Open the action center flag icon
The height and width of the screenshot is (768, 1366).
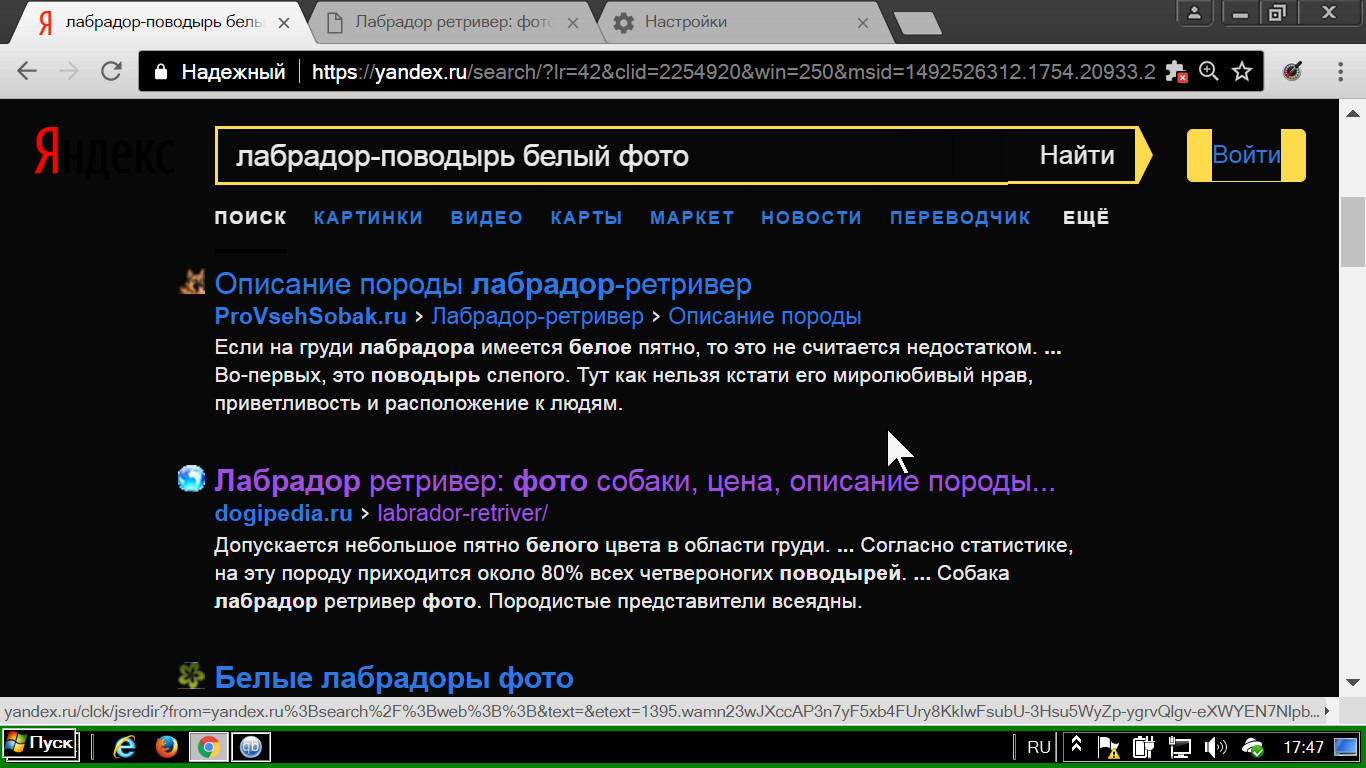coord(1109,747)
